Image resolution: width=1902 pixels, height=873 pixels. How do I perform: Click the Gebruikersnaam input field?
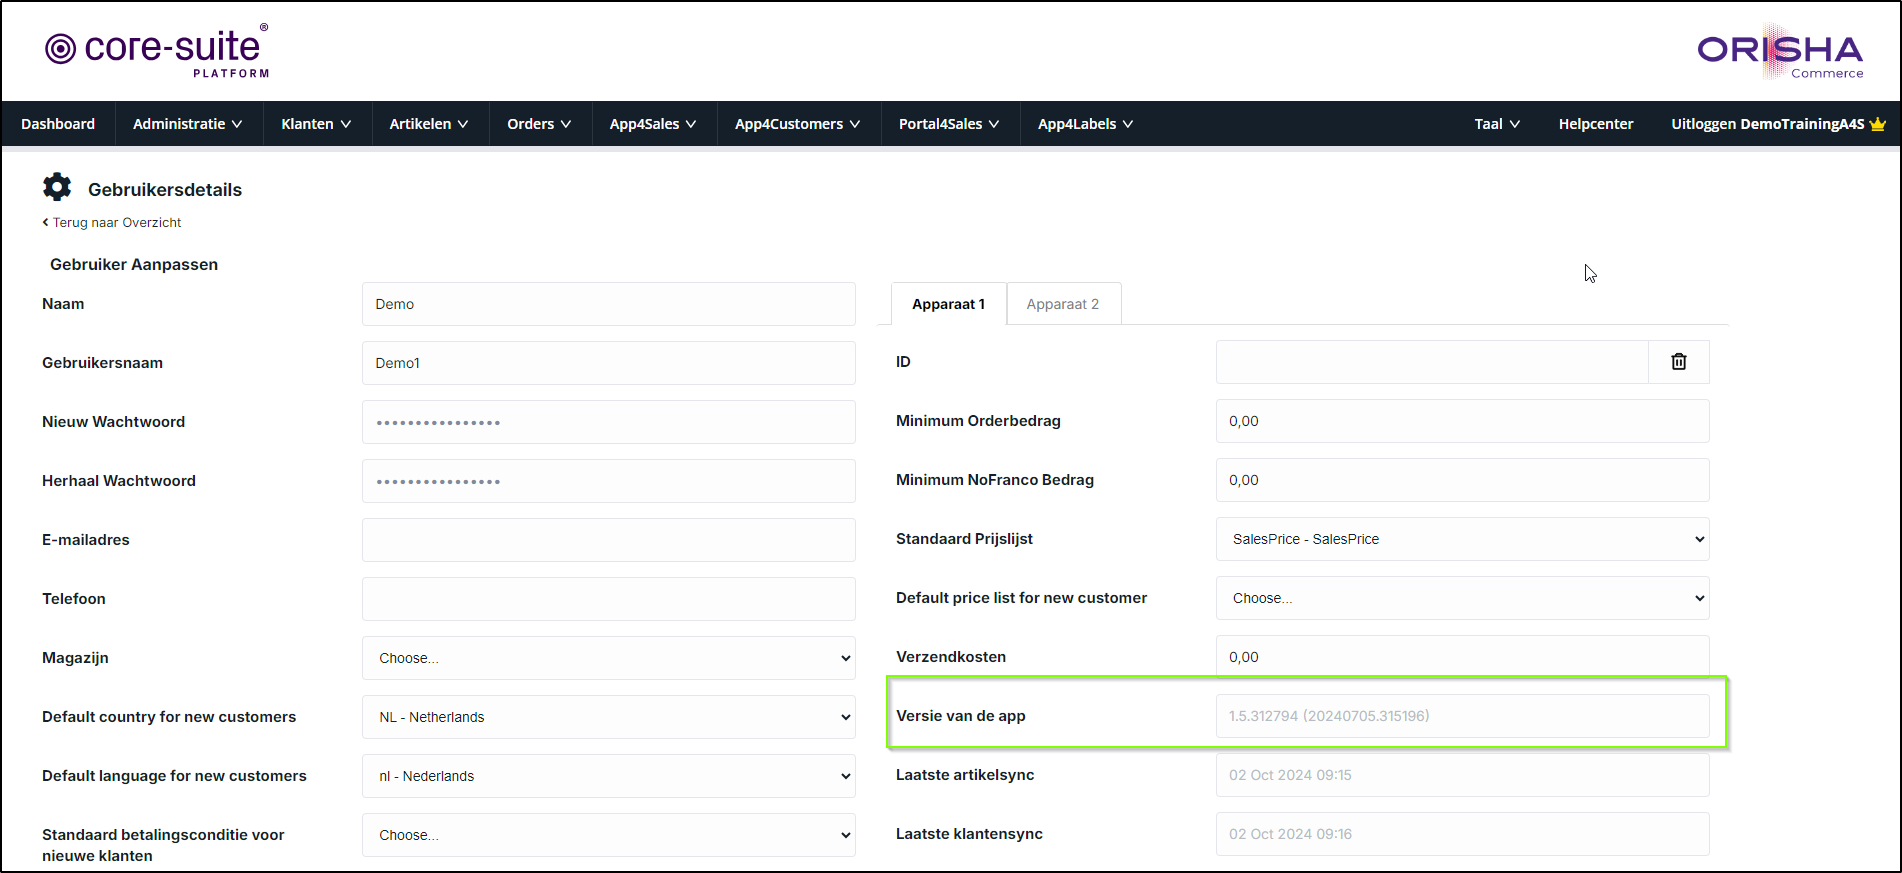(x=609, y=363)
